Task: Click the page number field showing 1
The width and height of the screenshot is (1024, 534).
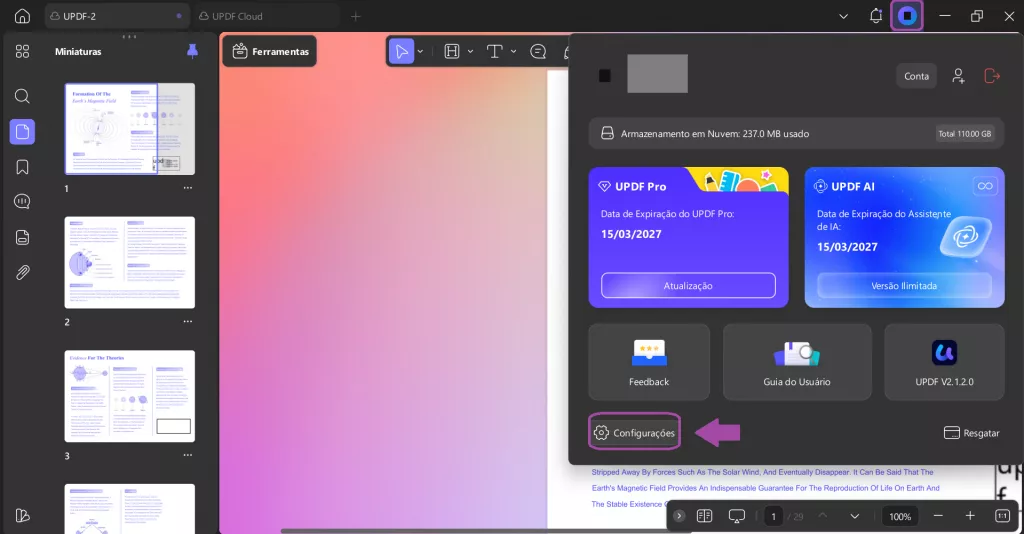Action: tap(773, 516)
